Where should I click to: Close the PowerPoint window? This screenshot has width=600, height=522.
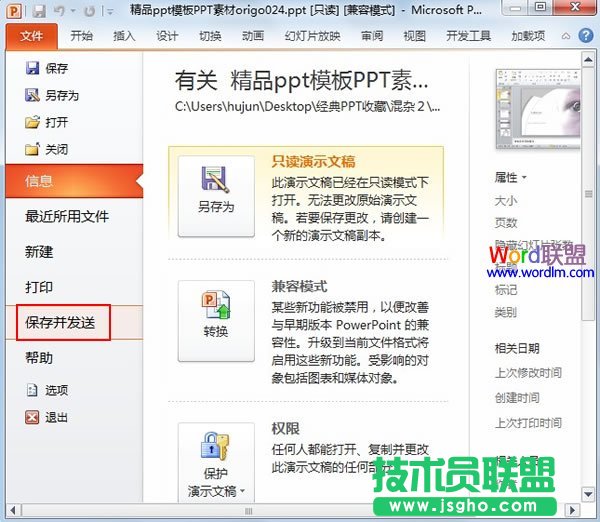click(576, 7)
